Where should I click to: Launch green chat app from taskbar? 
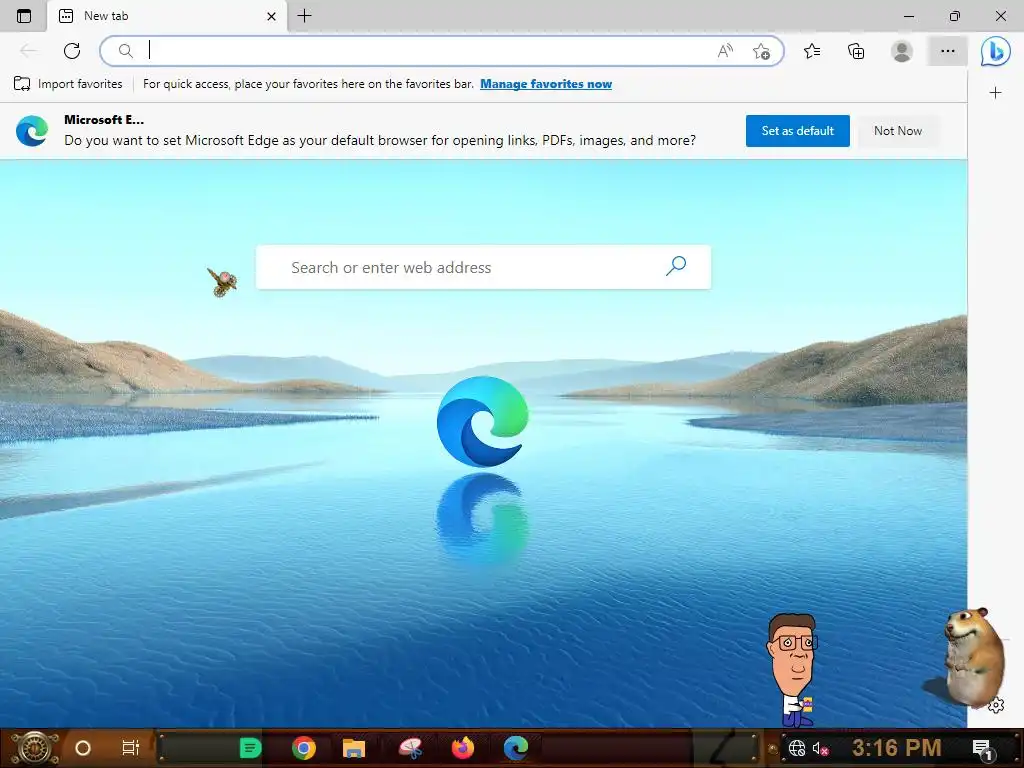(250, 748)
